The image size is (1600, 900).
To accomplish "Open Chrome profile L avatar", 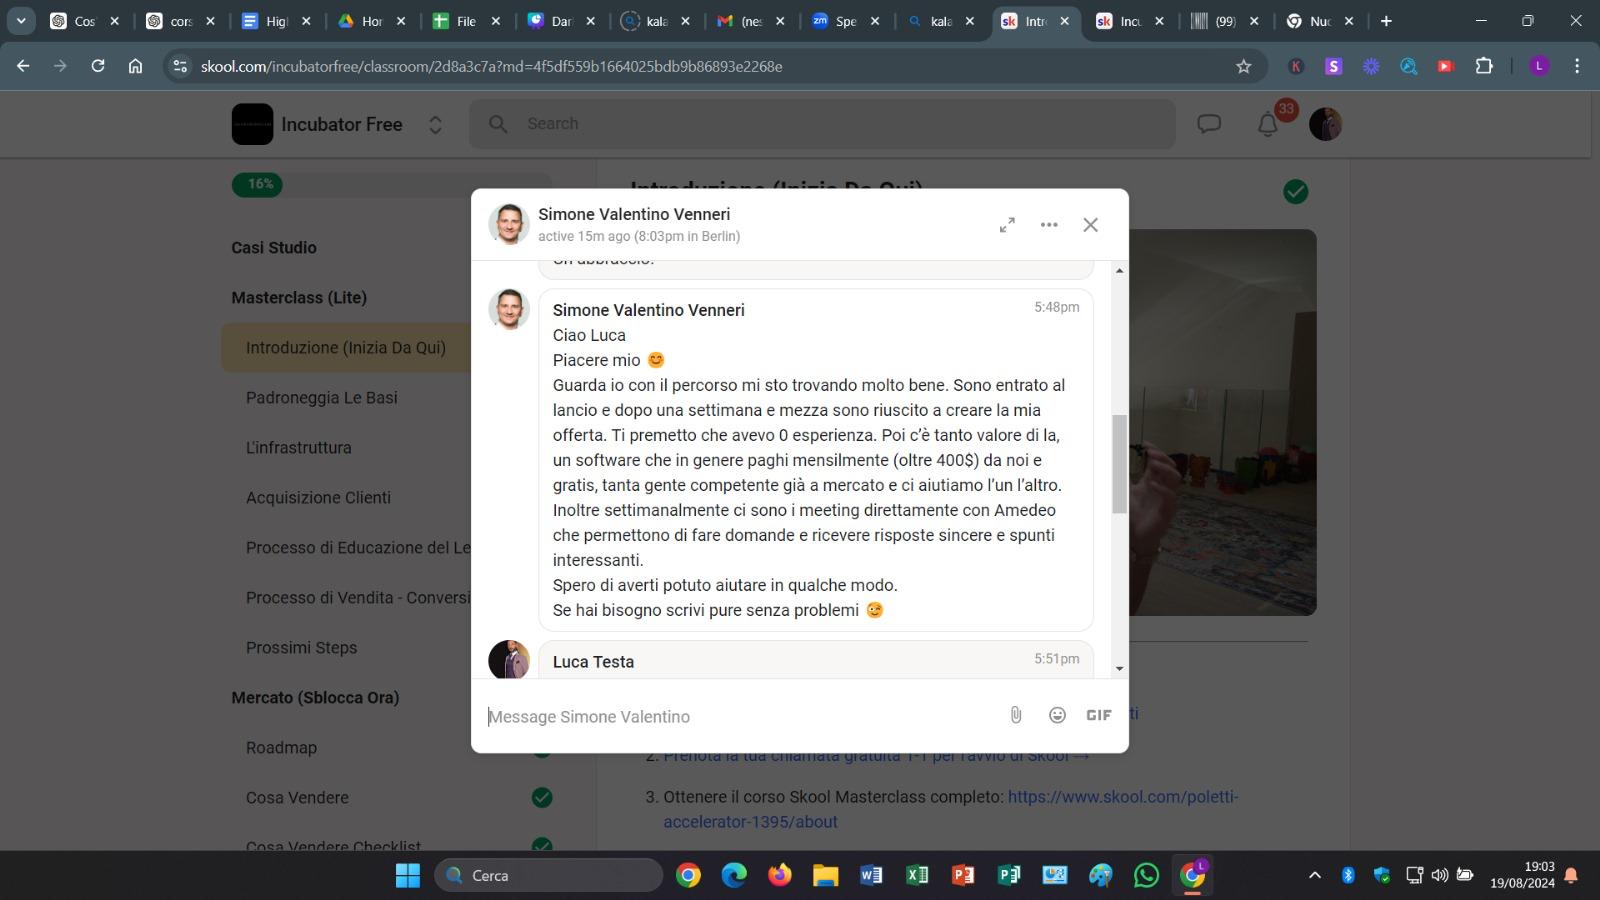I will pyautogui.click(x=1540, y=66).
